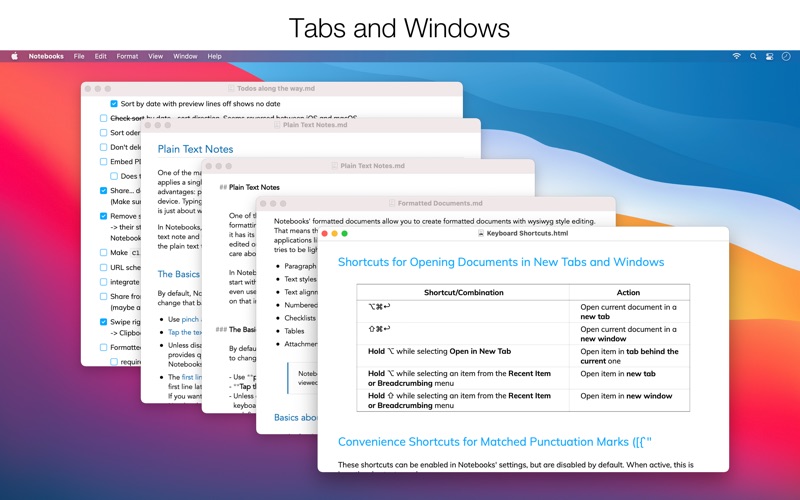Open the Edit menu
Image resolution: width=800 pixels, height=500 pixels.
pyautogui.click(x=101, y=56)
